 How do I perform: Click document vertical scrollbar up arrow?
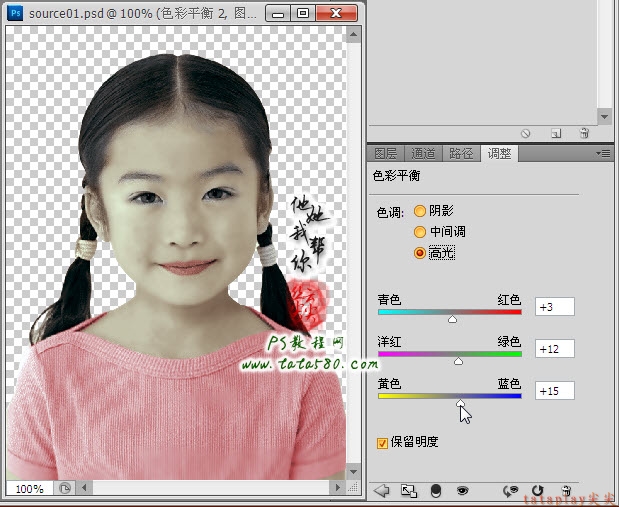(x=353, y=35)
